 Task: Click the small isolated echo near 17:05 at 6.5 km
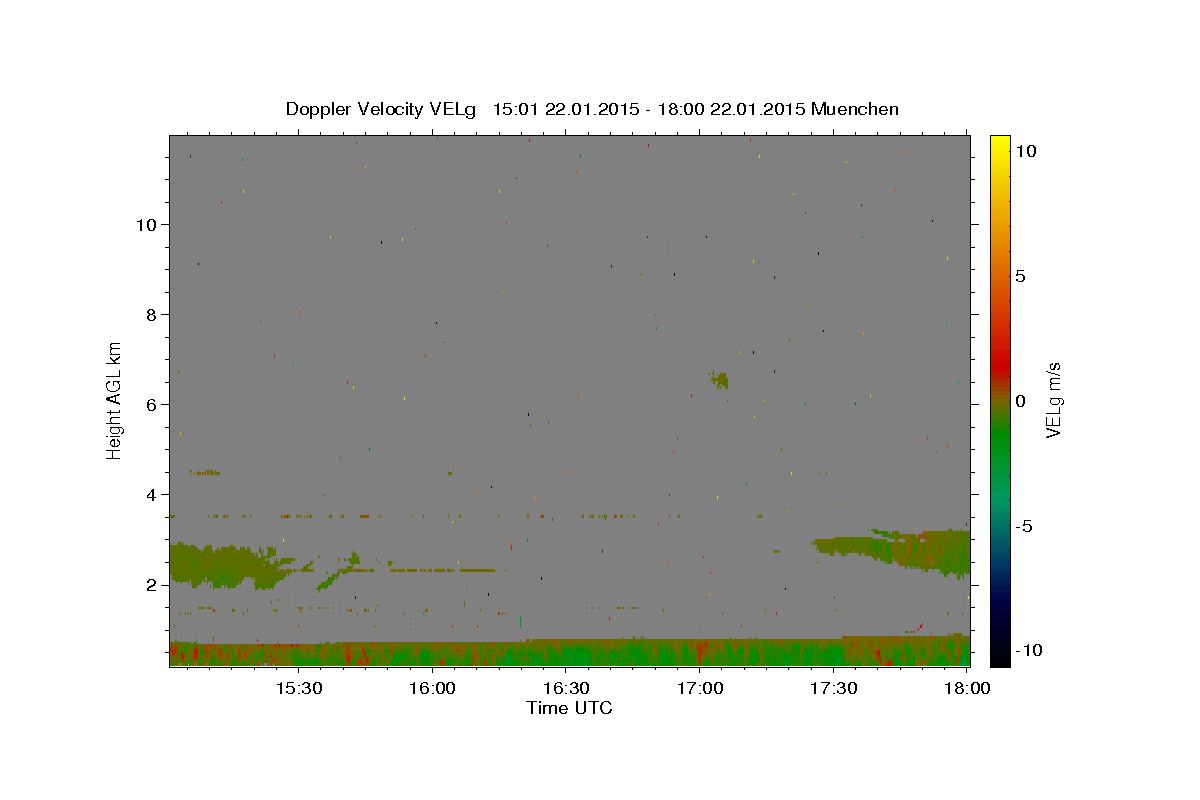[x=719, y=379]
